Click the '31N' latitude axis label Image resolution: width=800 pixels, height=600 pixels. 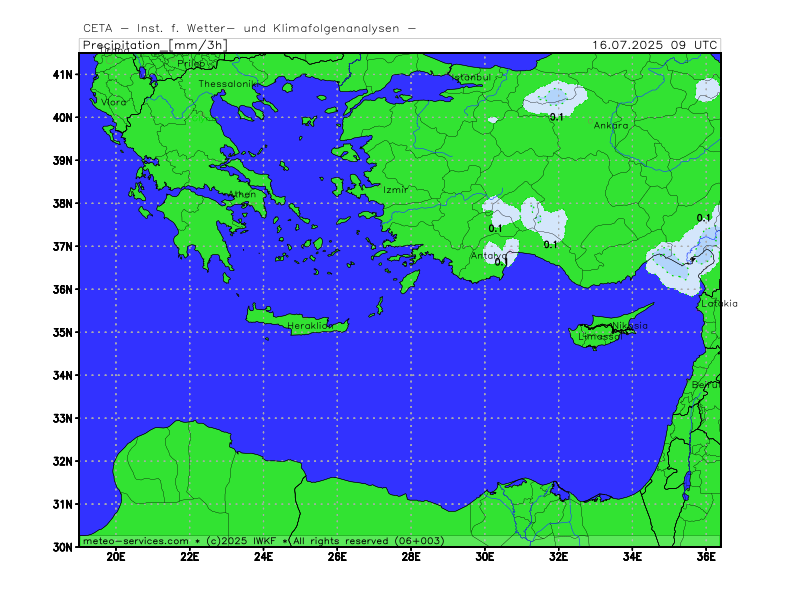pyautogui.click(x=62, y=504)
